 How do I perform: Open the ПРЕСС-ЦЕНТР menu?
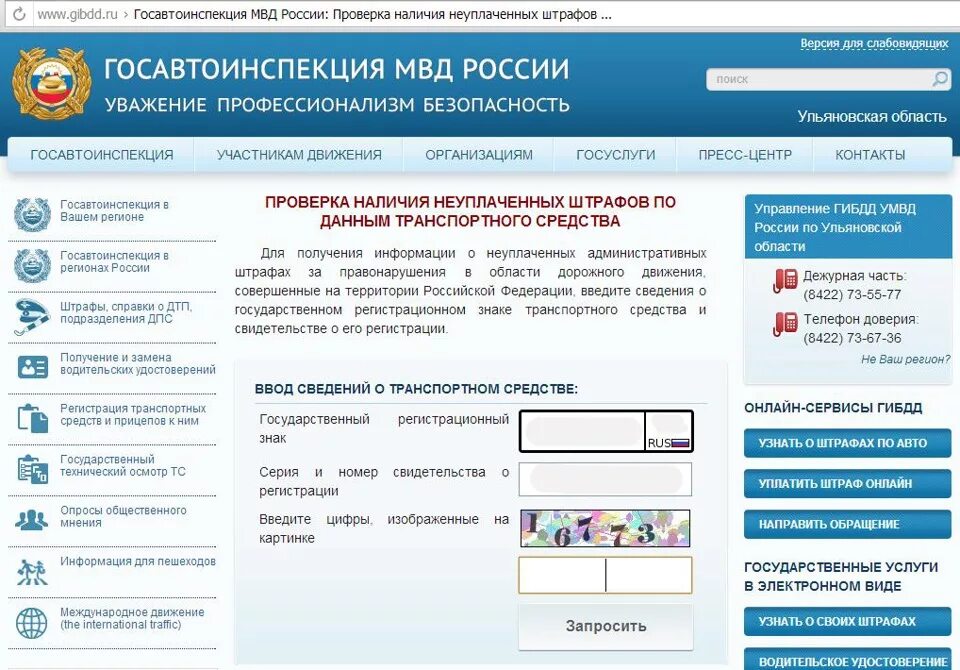(745, 155)
